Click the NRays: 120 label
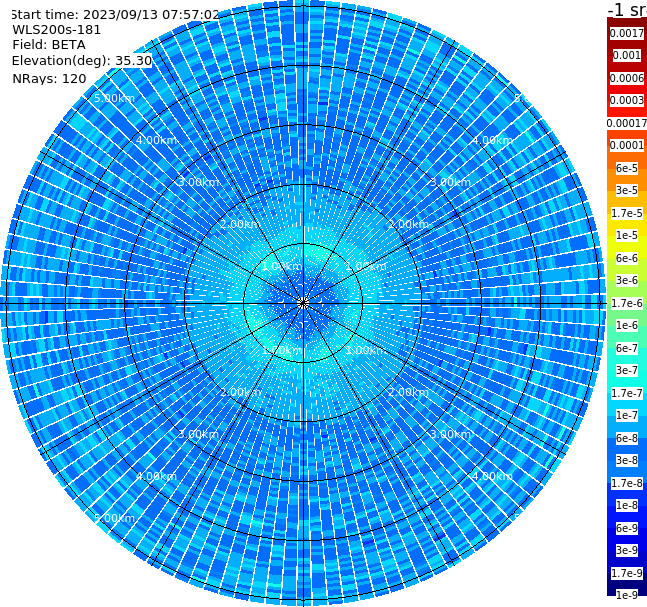This screenshot has width=647, height=607. point(49,78)
